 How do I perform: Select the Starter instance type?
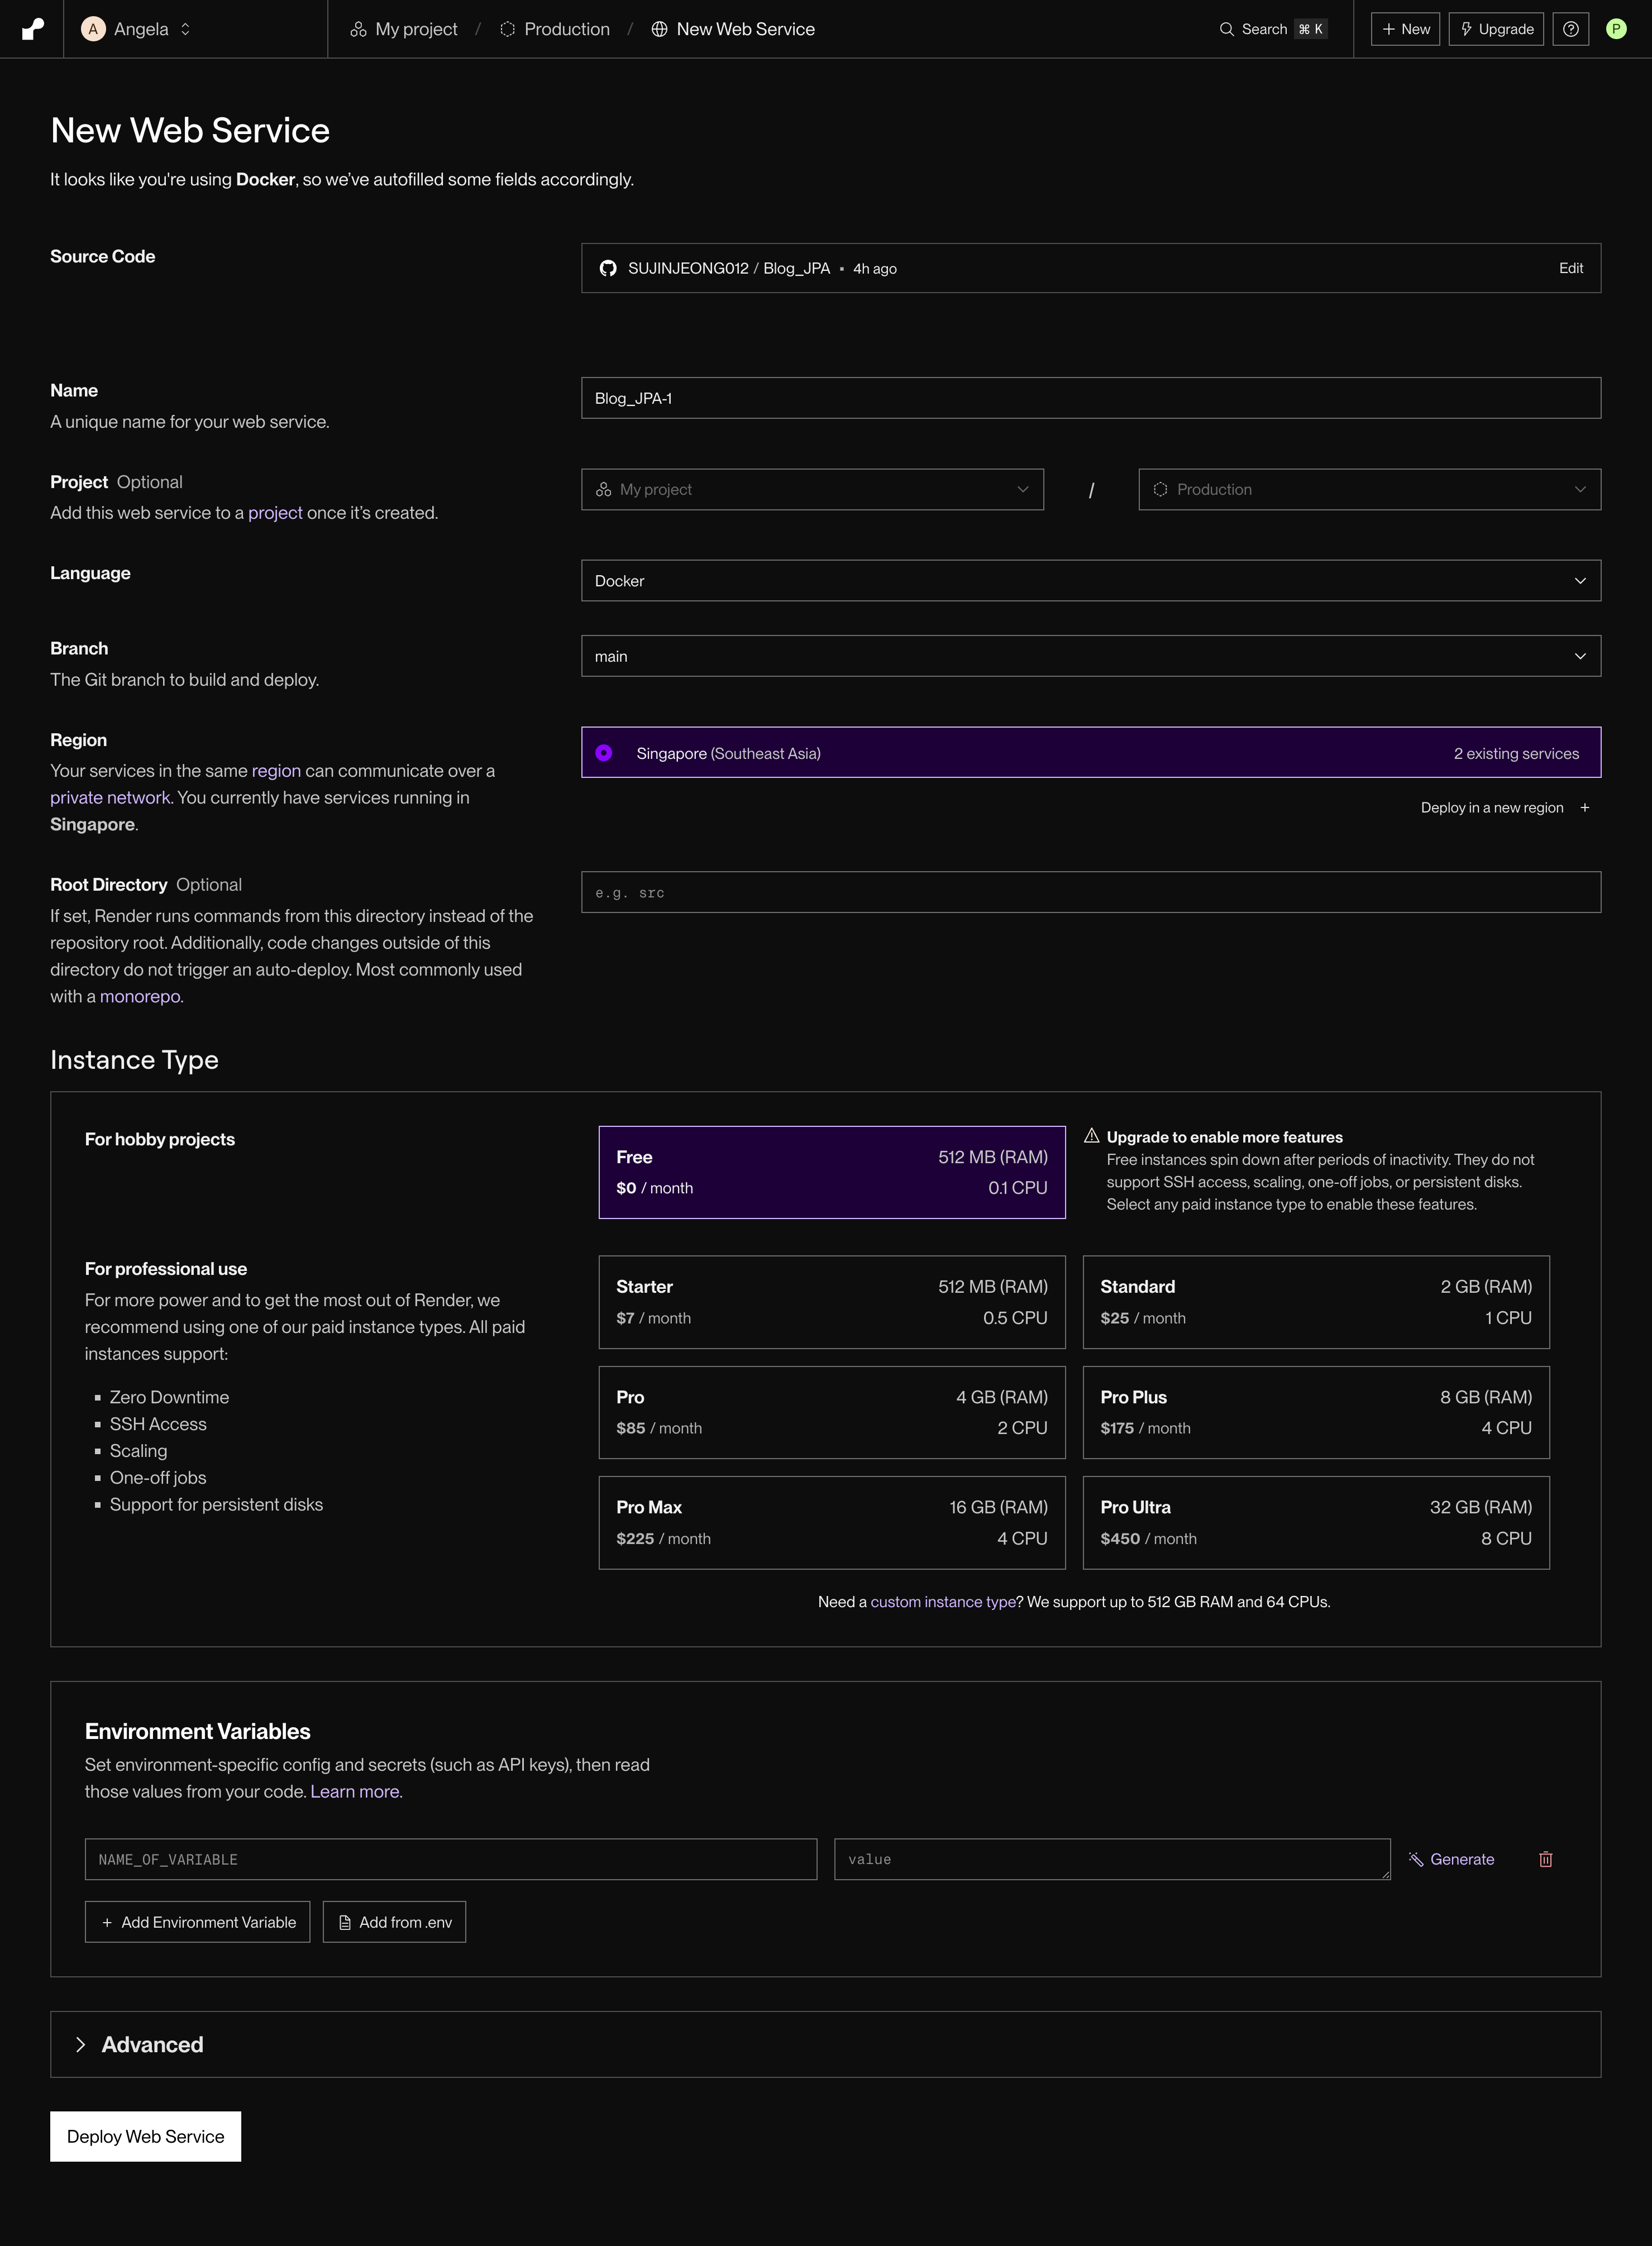tap(831, 1302)
